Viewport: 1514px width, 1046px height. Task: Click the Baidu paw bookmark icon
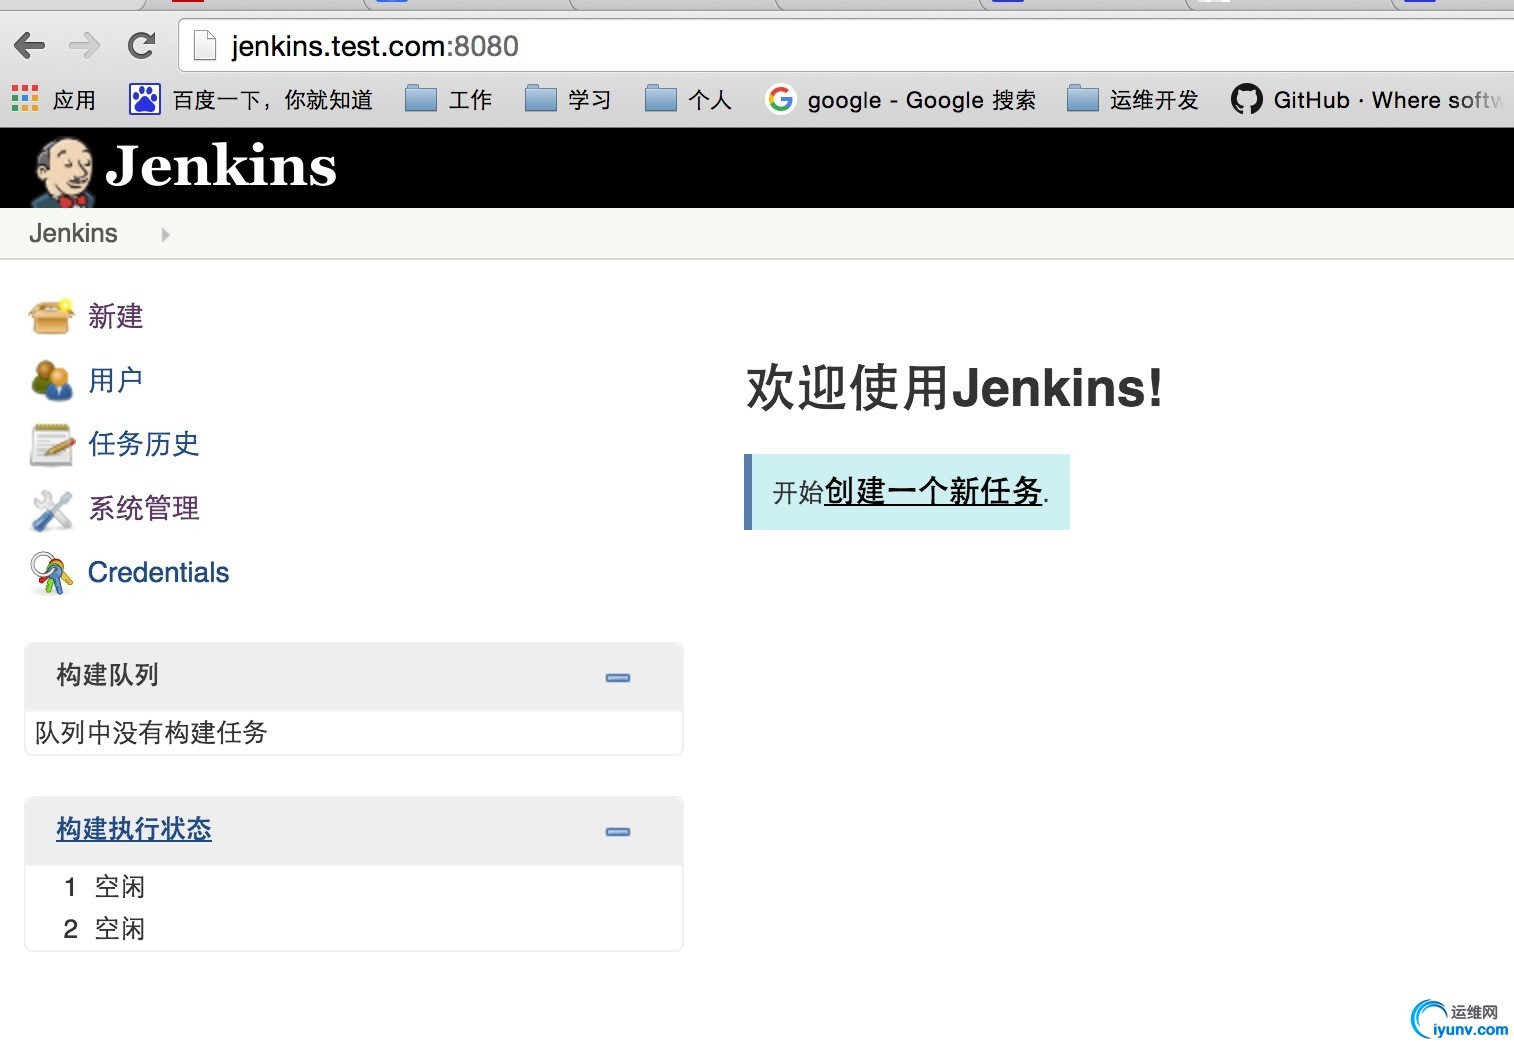[x=145, y=99]
